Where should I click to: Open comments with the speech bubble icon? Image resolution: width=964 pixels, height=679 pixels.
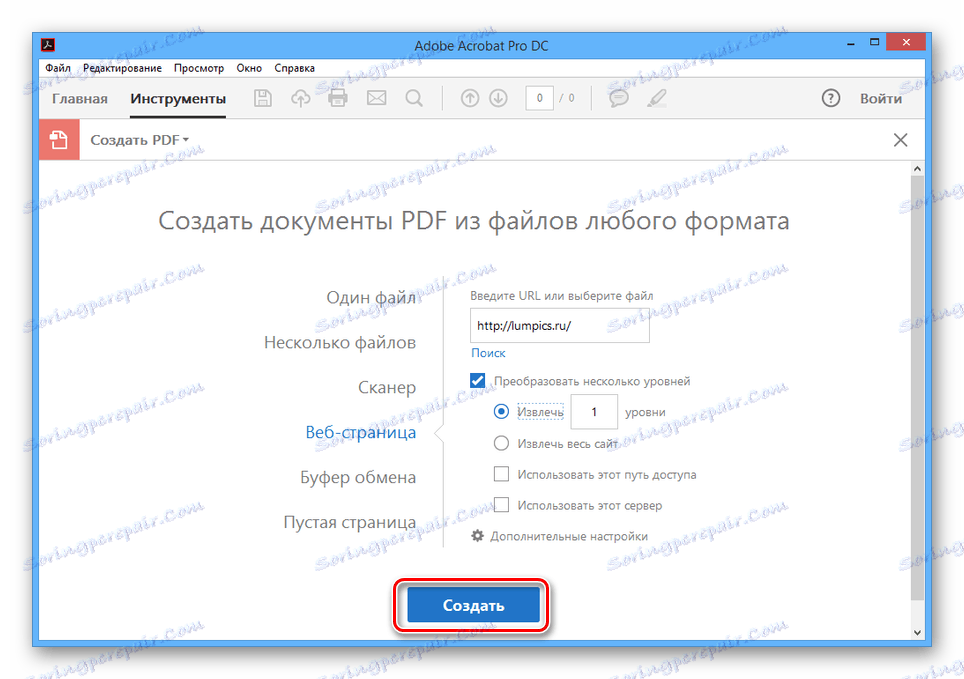pyautogui.click(x=618, y=97)
